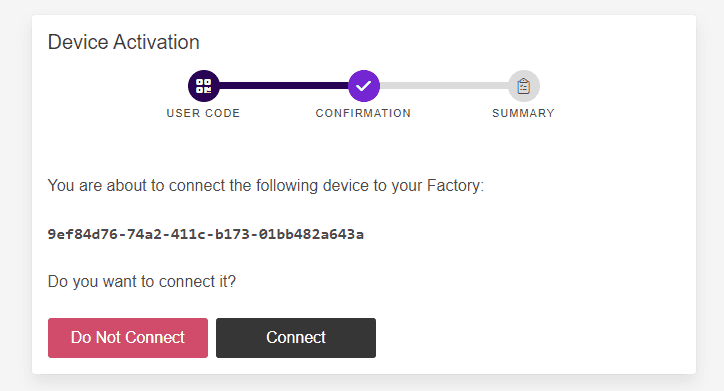Select the CONFIRMATION step label
This screenshot has height=391, width=724.
pyautogui.click(x=363, y=113)
